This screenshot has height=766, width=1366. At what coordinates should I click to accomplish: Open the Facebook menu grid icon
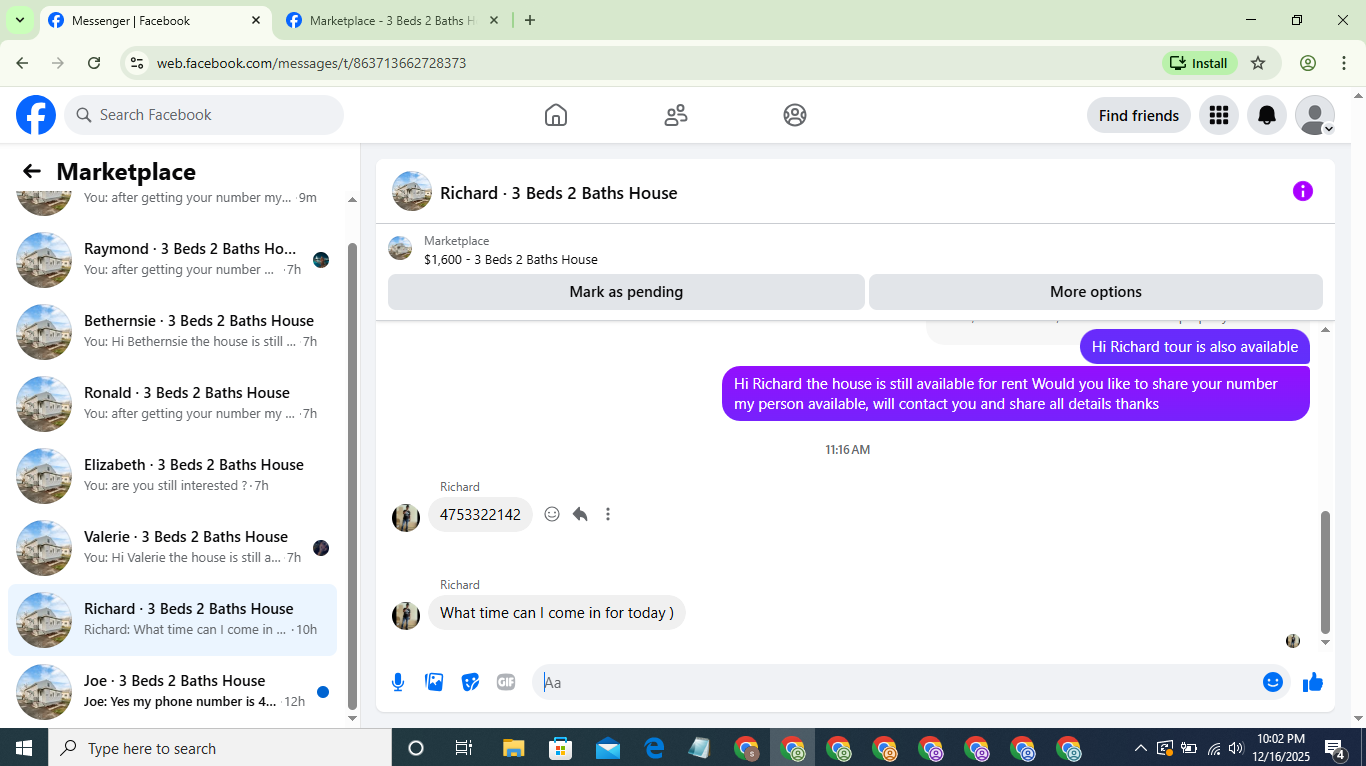[x=1218, y=115]
